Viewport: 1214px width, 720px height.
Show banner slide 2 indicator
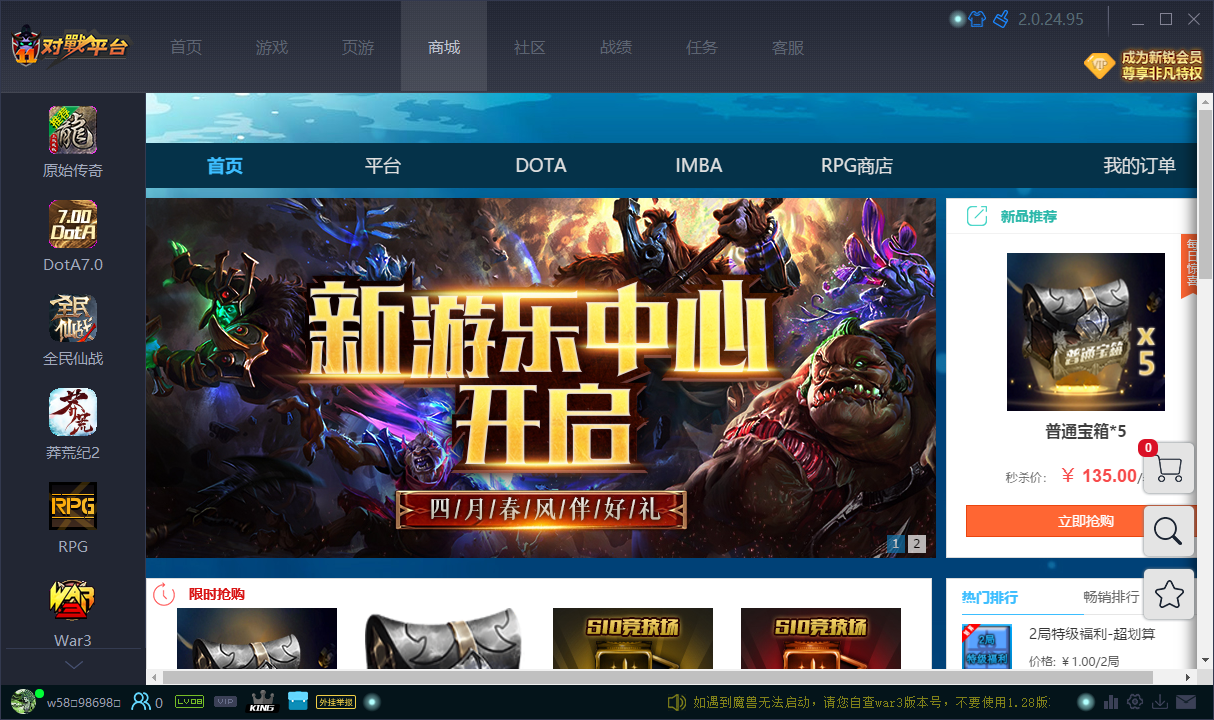[x=917, y=544]
